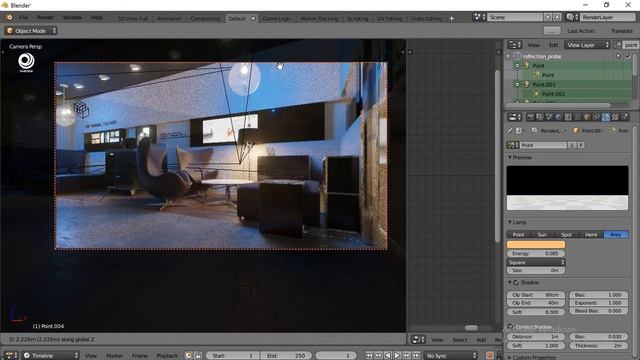The image size is (640, 360).
Task: Enable the Contact Shadows checkbox
Action: (511, 327)
